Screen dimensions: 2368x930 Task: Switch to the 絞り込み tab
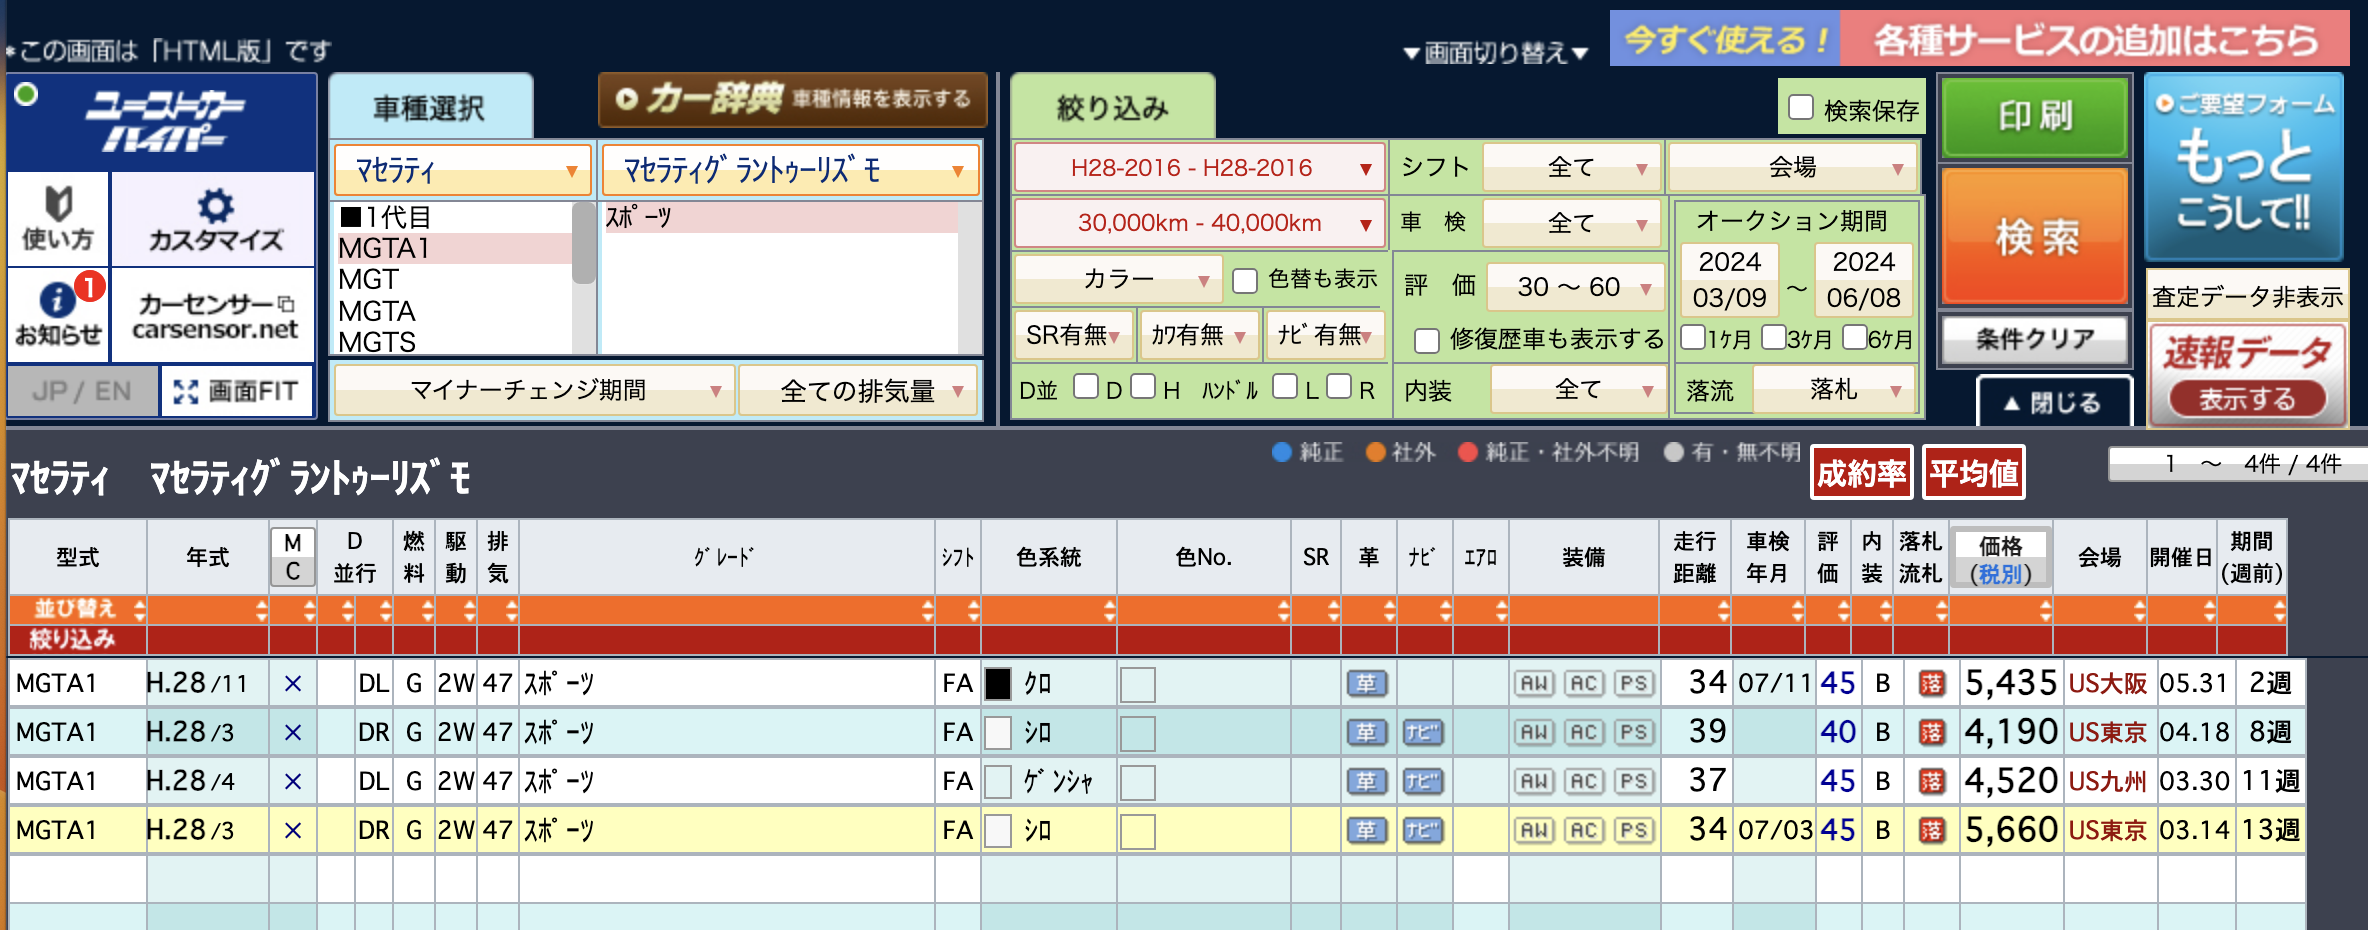click(x=1113, y=107)
